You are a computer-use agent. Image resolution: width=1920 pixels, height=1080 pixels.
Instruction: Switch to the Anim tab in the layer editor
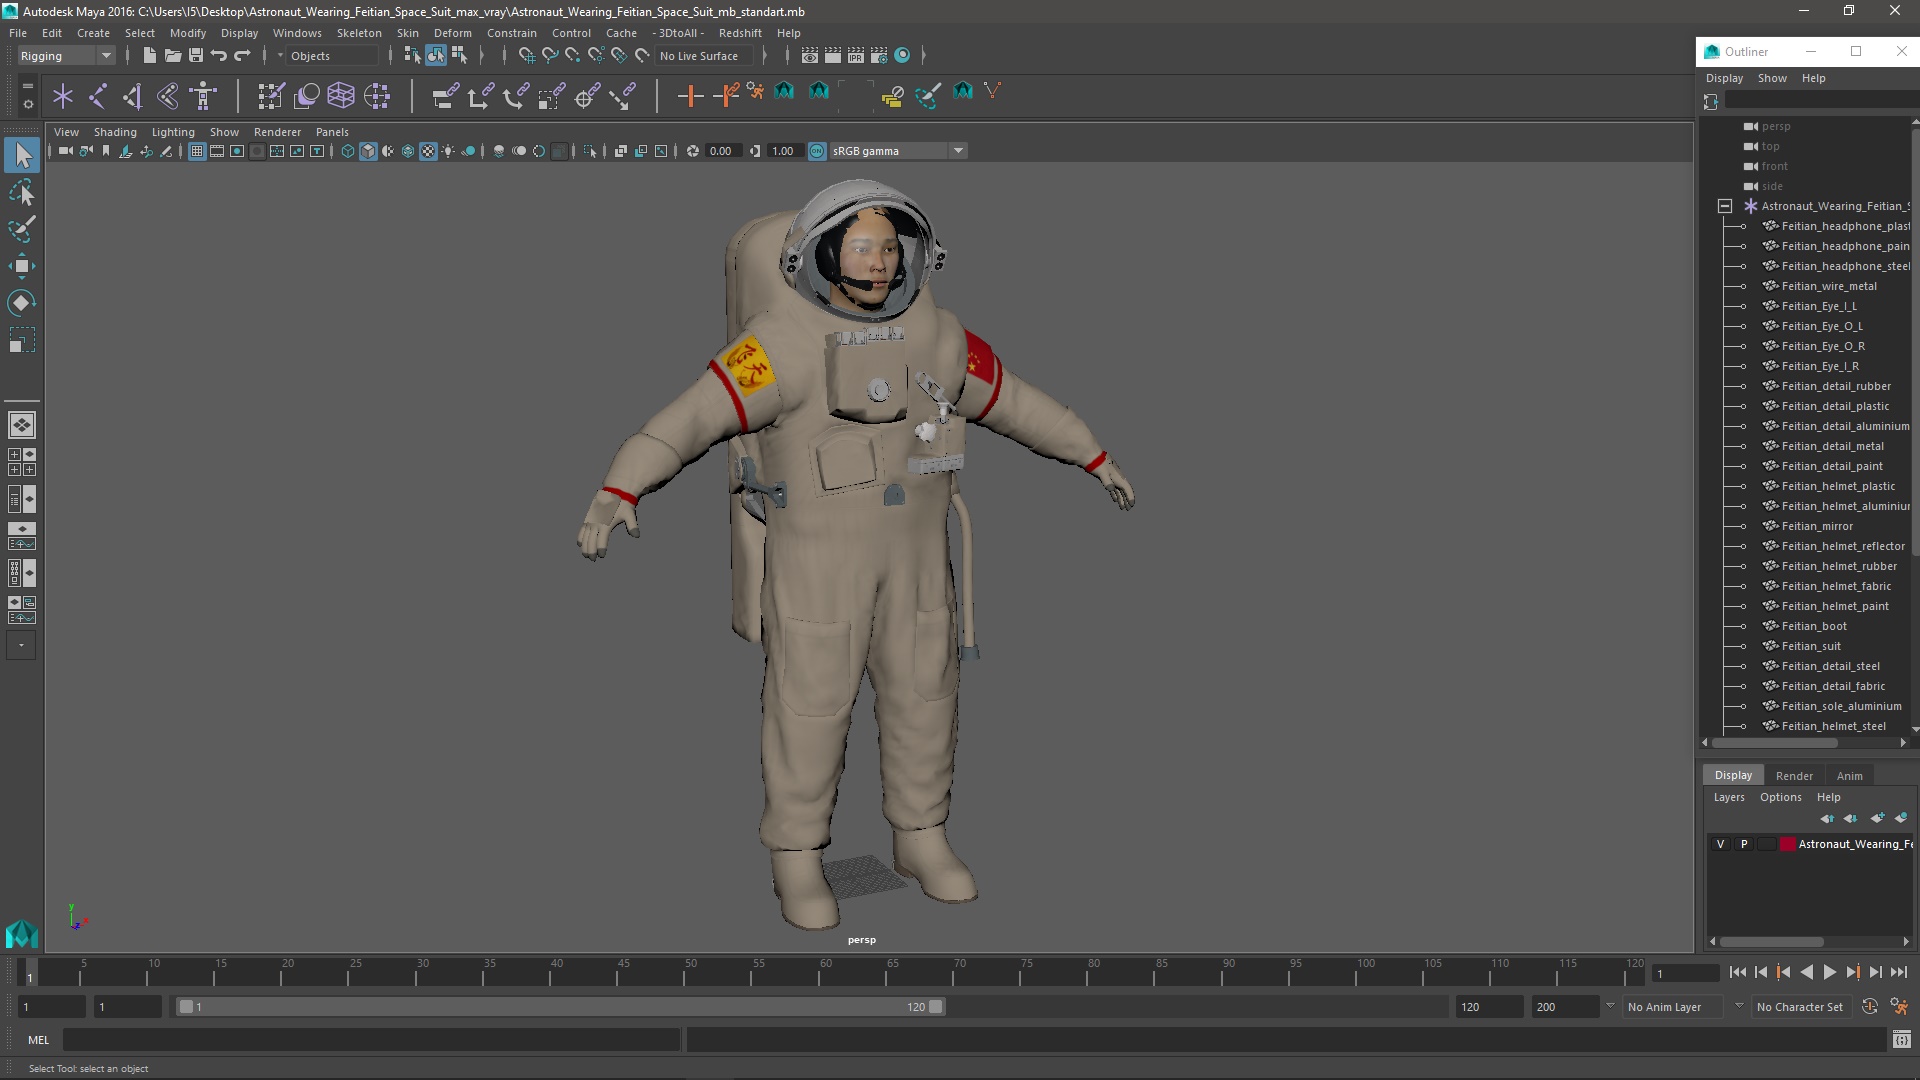(1849, 776)
